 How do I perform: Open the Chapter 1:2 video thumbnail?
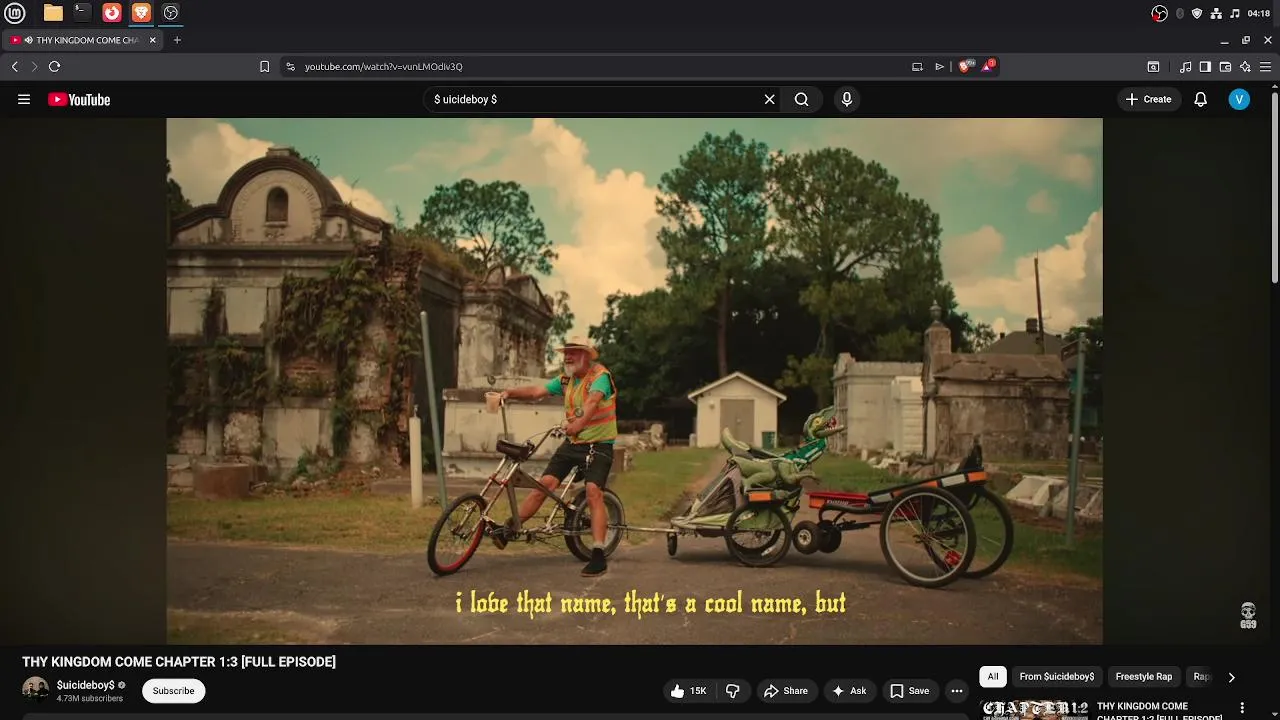(x=1035, y=710)
